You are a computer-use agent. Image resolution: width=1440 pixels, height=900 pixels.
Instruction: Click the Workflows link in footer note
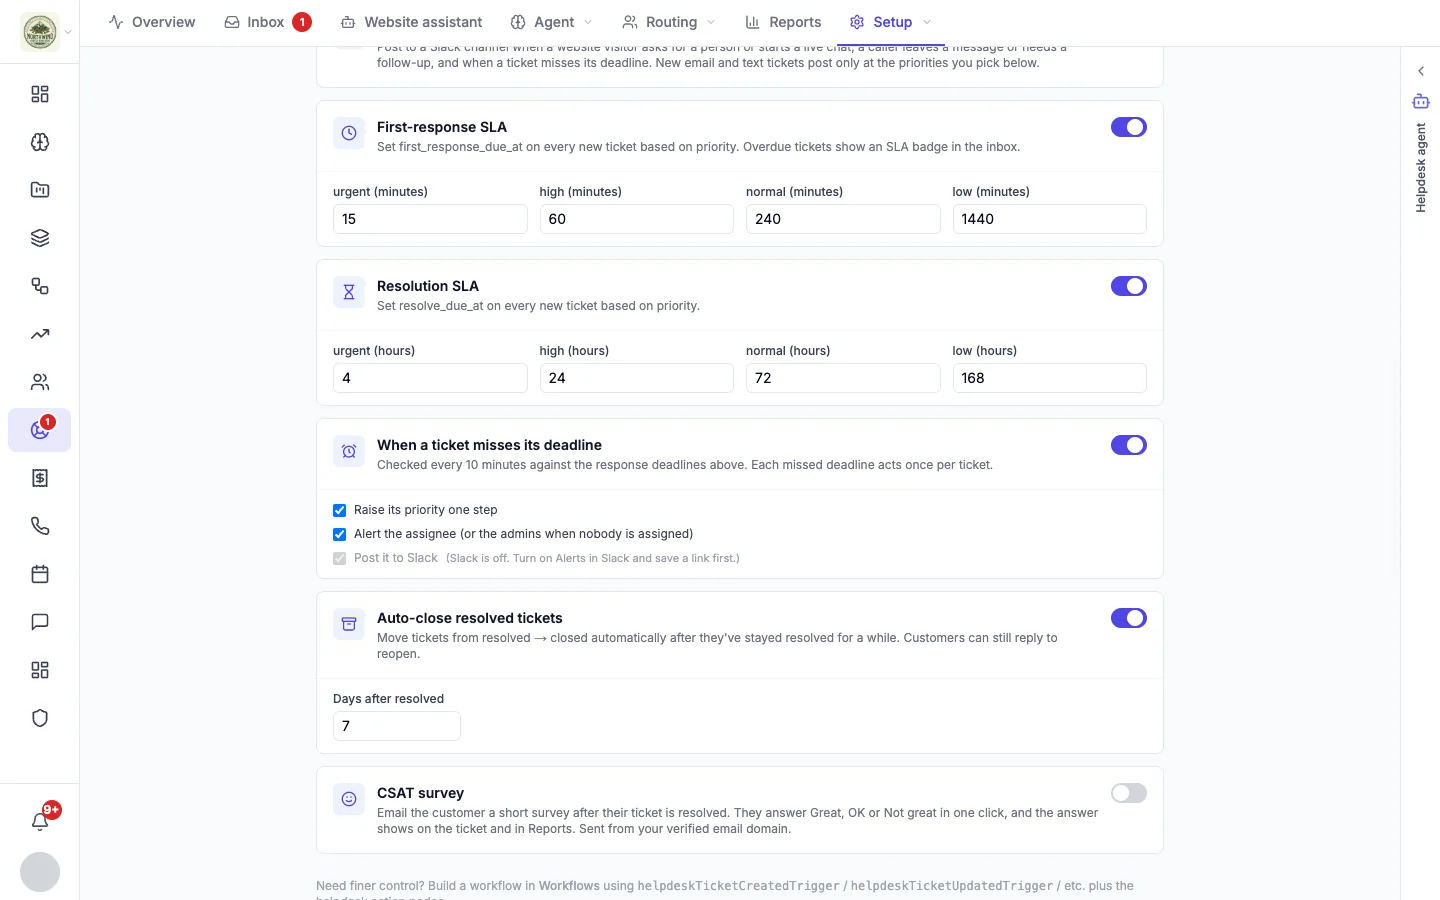click(569, 886)
